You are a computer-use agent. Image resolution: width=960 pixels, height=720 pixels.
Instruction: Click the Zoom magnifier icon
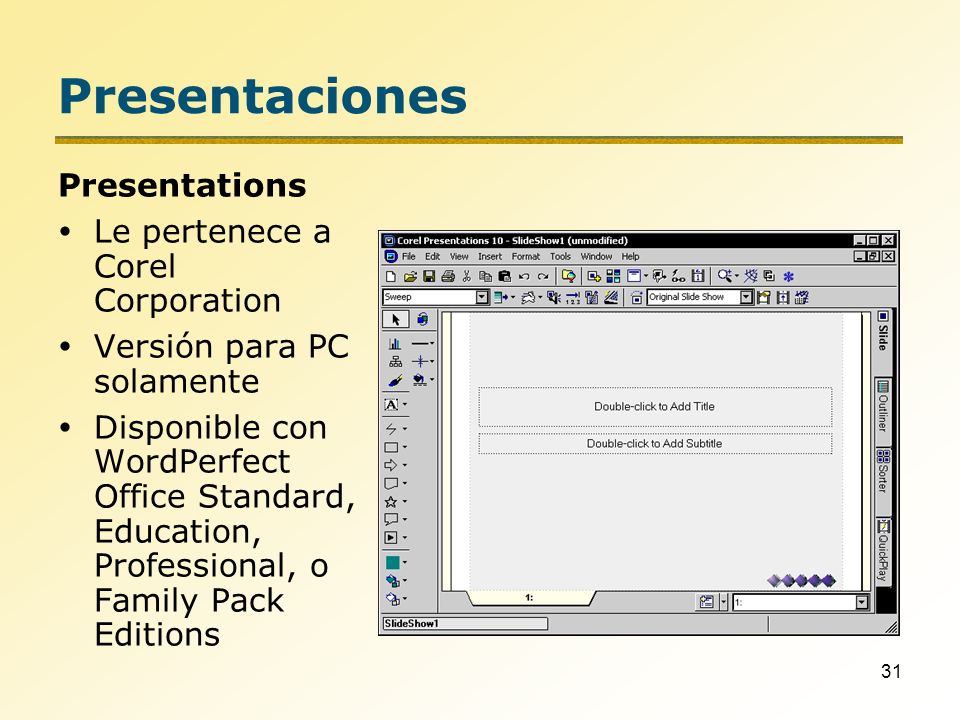point(726,276)
